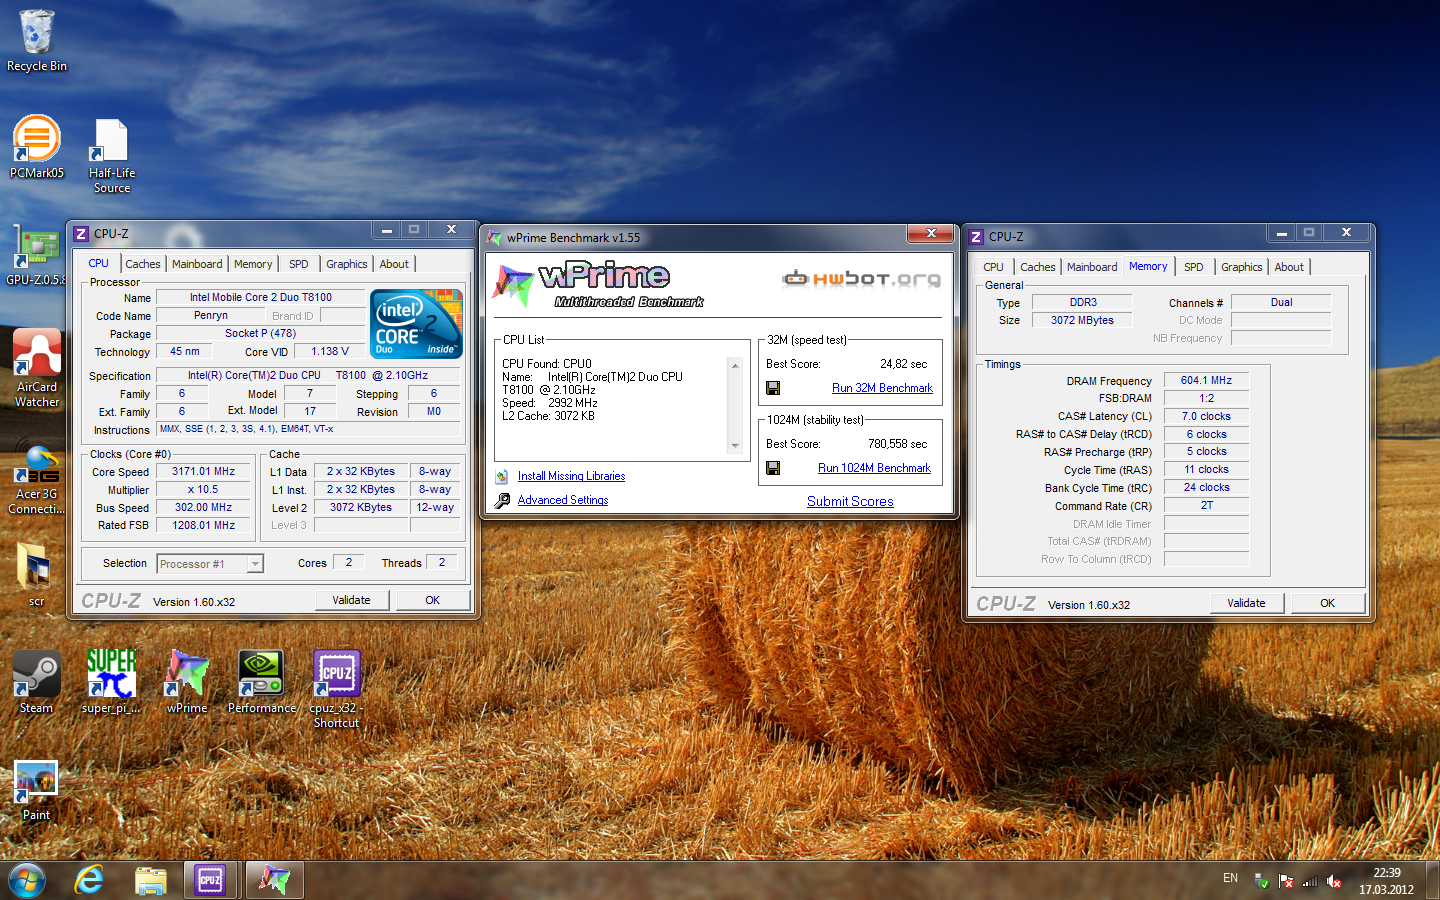Click the Show desktop strip at the taskbar end

(1433, 881)
